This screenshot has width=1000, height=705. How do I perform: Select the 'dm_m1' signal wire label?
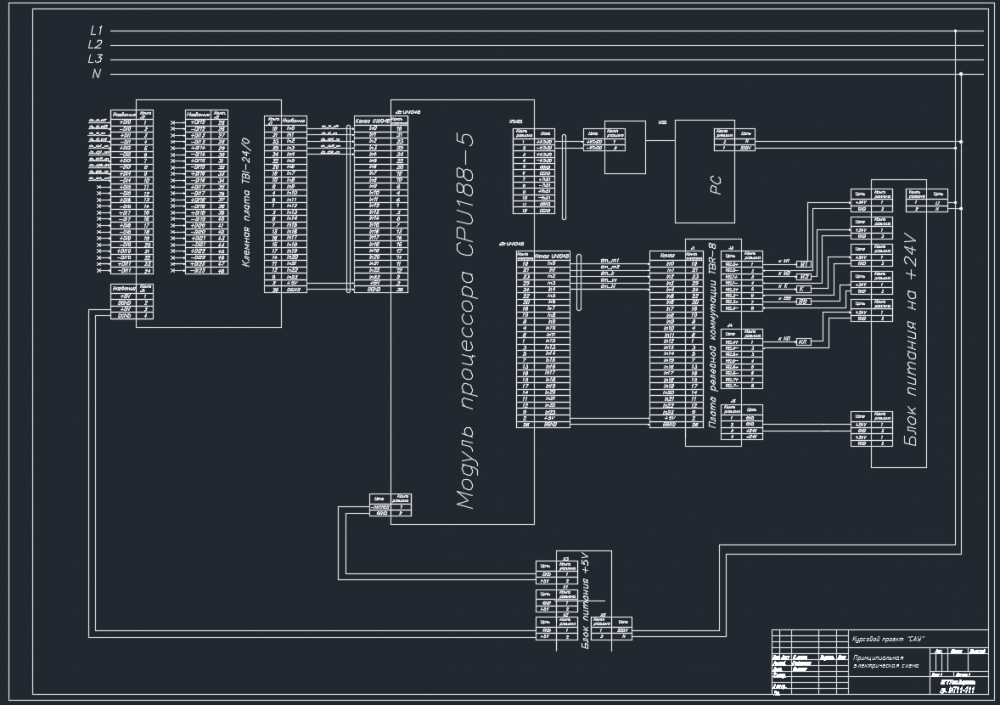pos(610,260)
